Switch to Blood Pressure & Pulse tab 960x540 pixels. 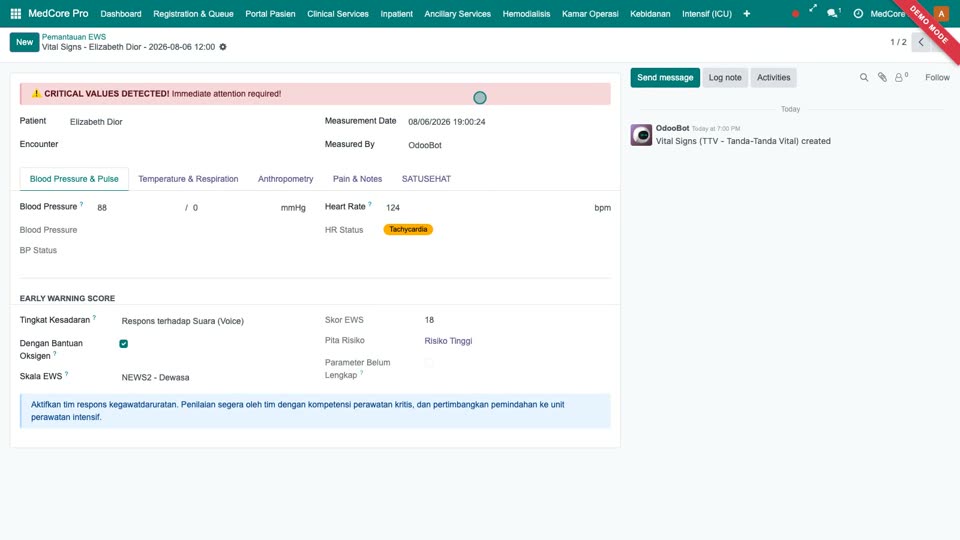pyautogui.click(x=74, y=179)
